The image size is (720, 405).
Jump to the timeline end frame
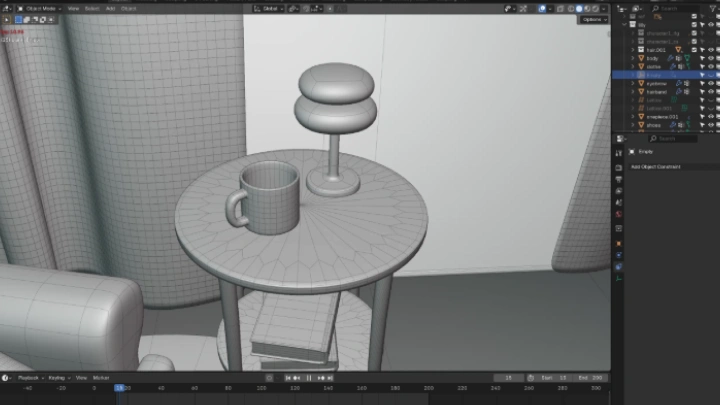(x=330, y=378)
